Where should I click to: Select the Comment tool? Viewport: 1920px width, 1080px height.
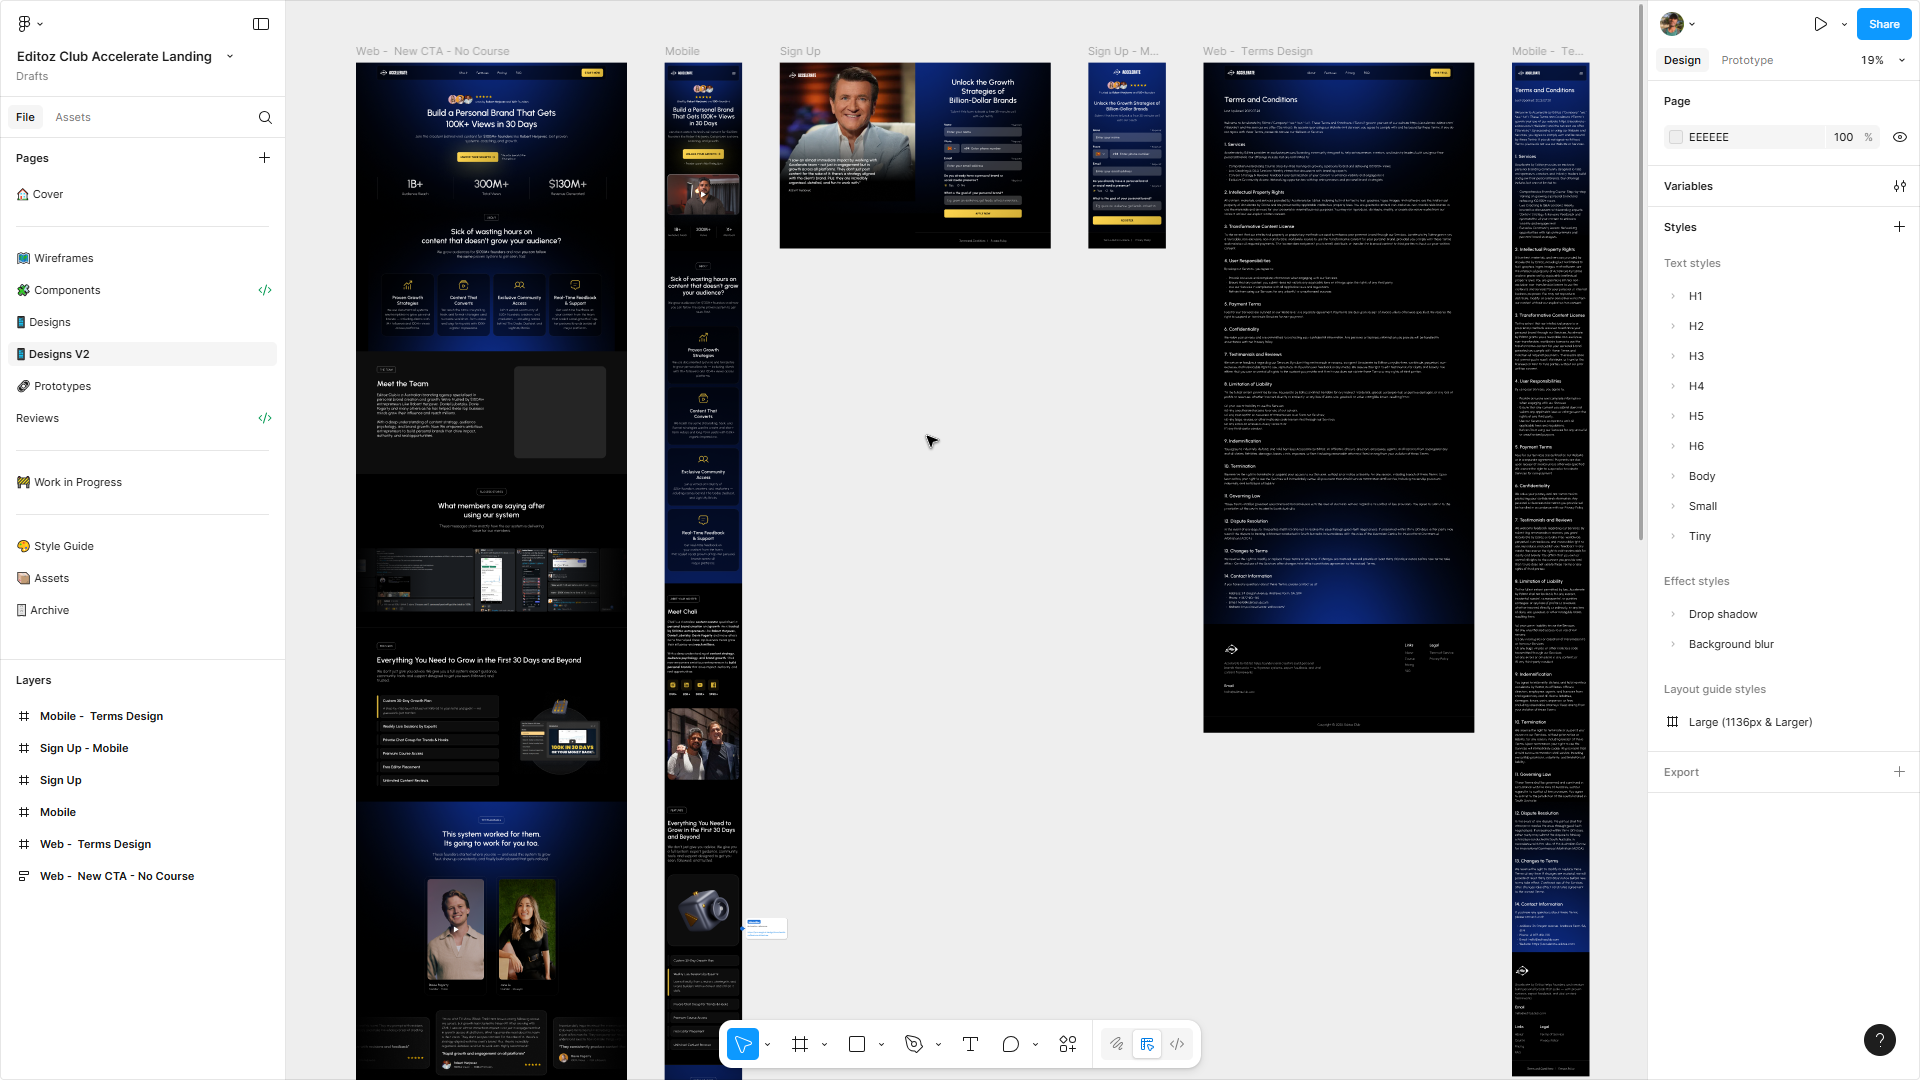click(x=1011, y=1044)
